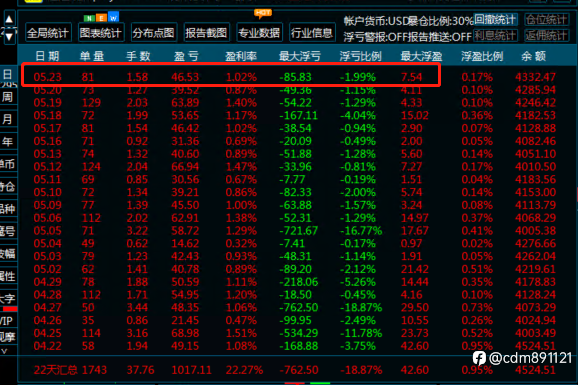Select the 05.11 date row
The width and height of the screenshot is (578, 385).
(x=48, y=179)
